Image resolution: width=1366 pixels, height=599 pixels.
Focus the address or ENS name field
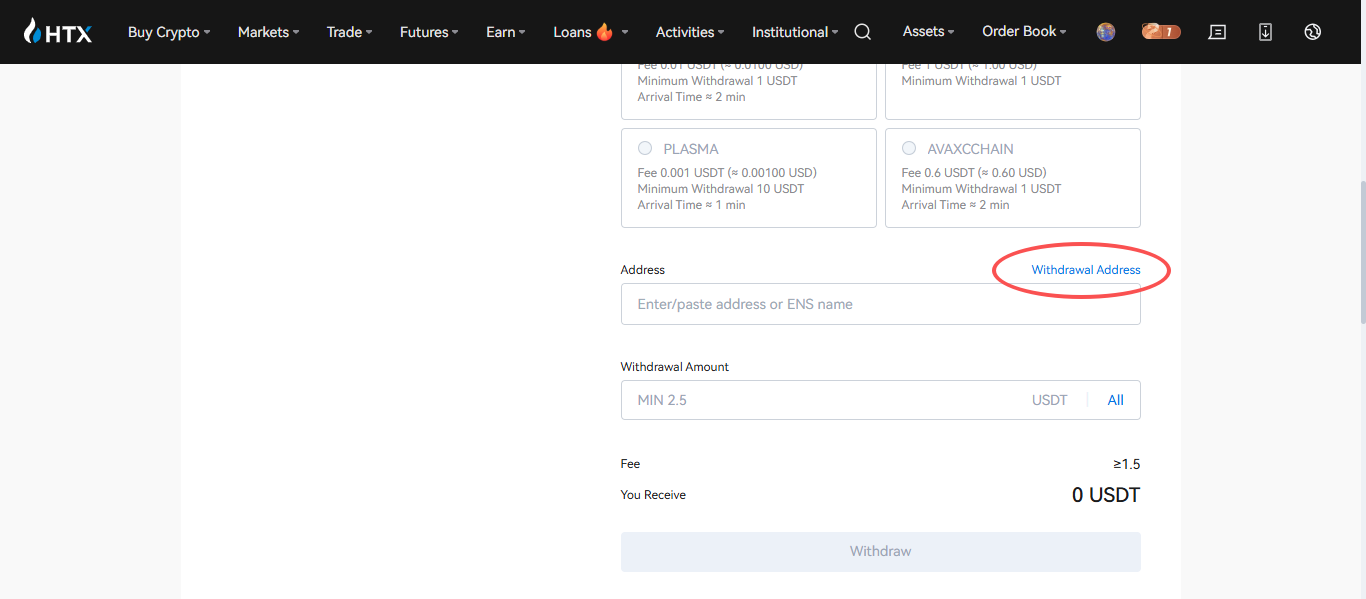880,304
